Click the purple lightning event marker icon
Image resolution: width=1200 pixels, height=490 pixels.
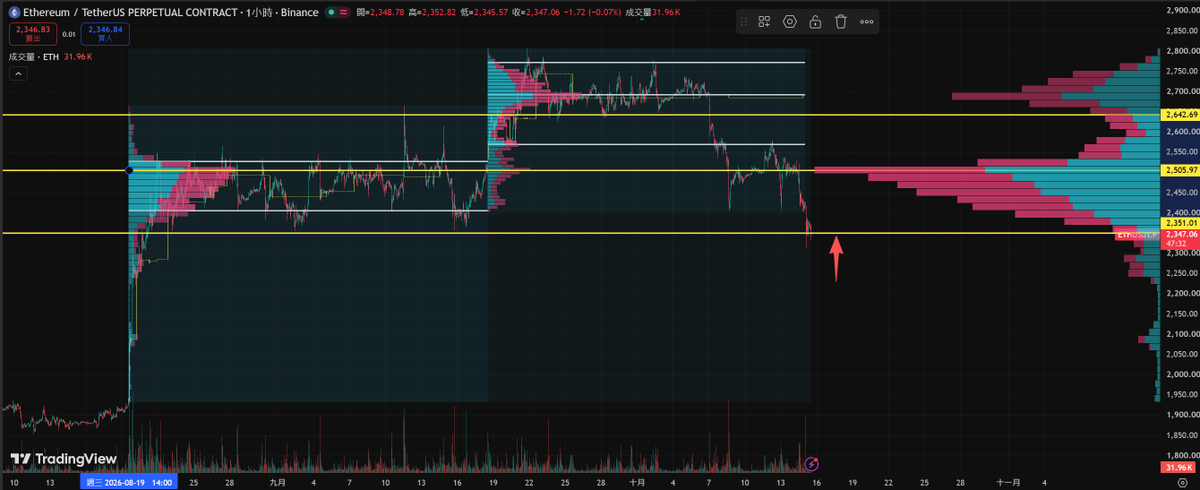[x=812, y=463]
